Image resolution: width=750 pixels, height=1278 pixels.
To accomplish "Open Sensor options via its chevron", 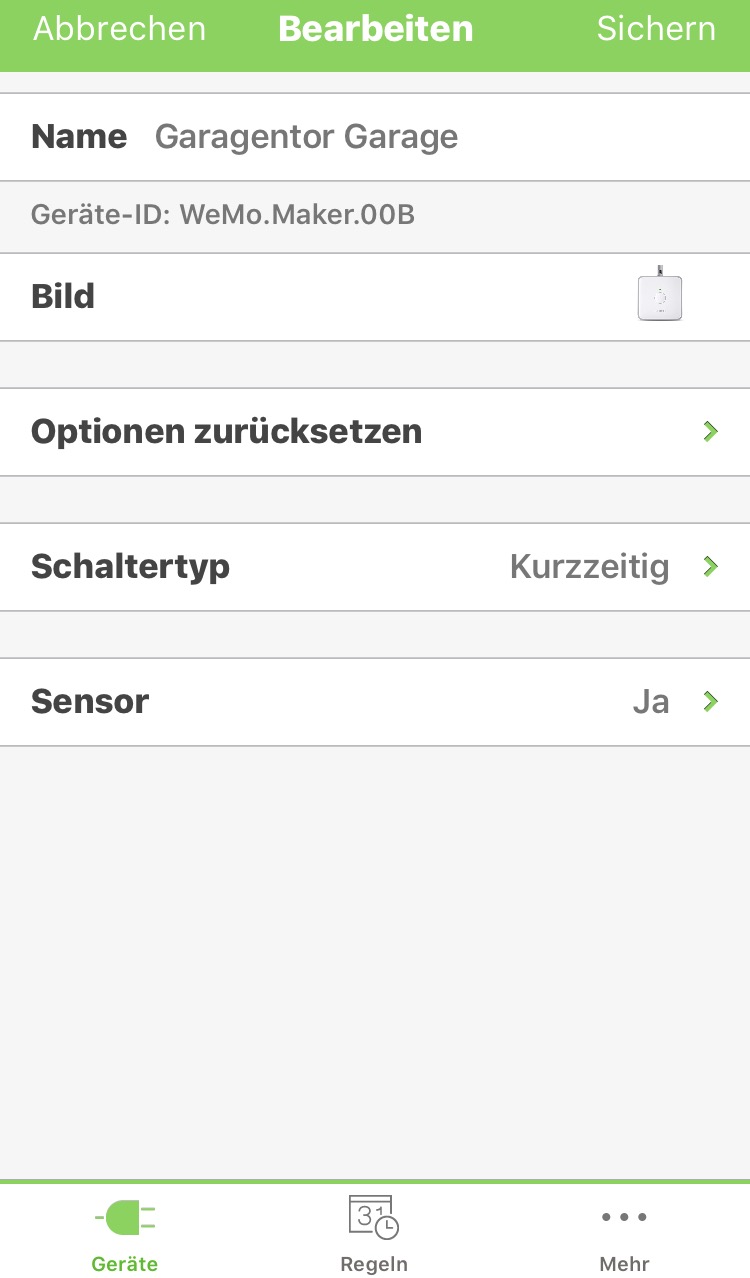I will [x=711, y=702].
